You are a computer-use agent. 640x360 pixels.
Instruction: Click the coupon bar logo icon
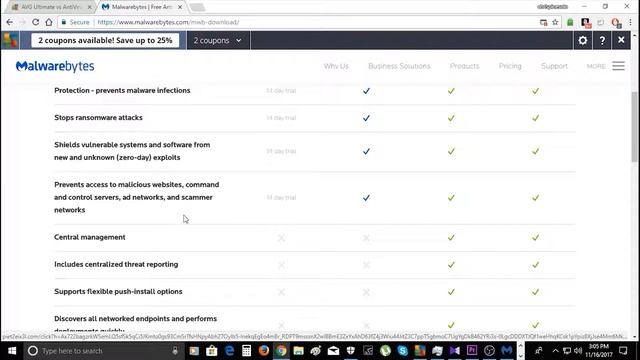(10, 40)
